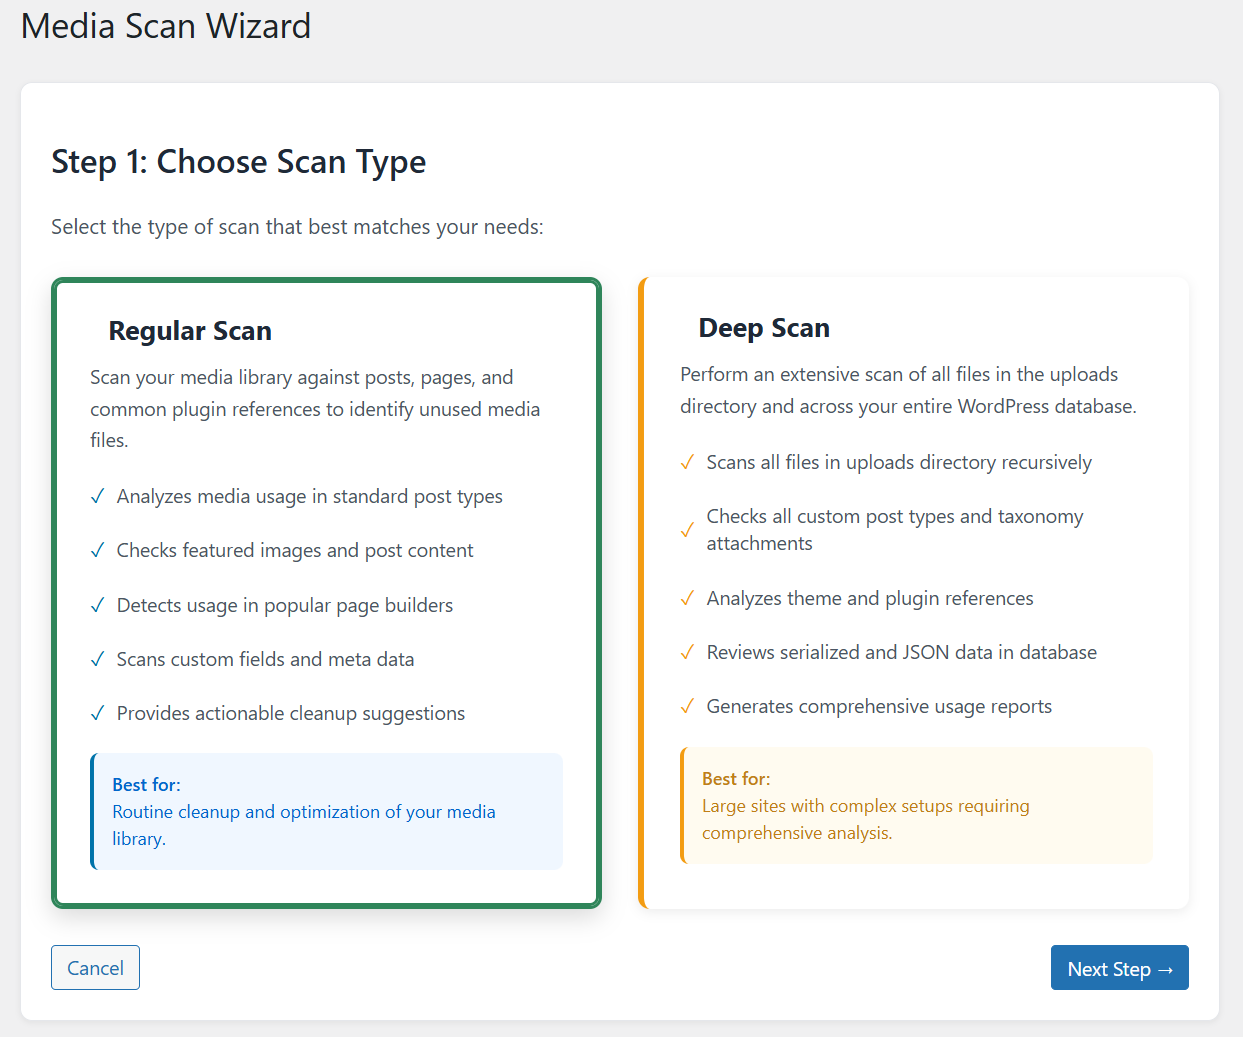Image resolution: width=1243 pixels, height=1037 pixels.
Task: Click the checkmark beside "Detects usage in popular page builders"
Action: (x=97, y=605)
